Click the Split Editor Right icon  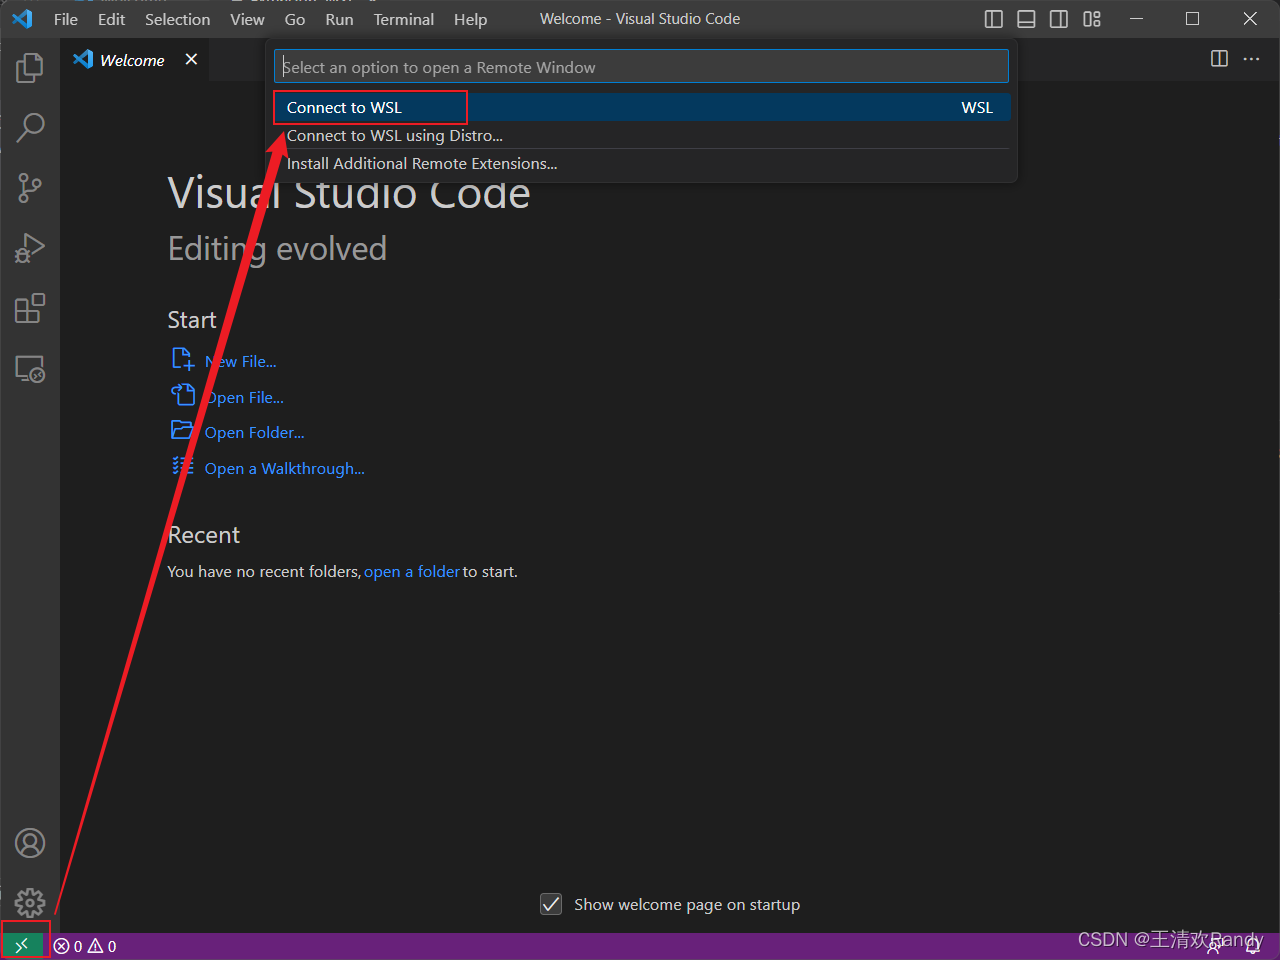[1219, 59]
